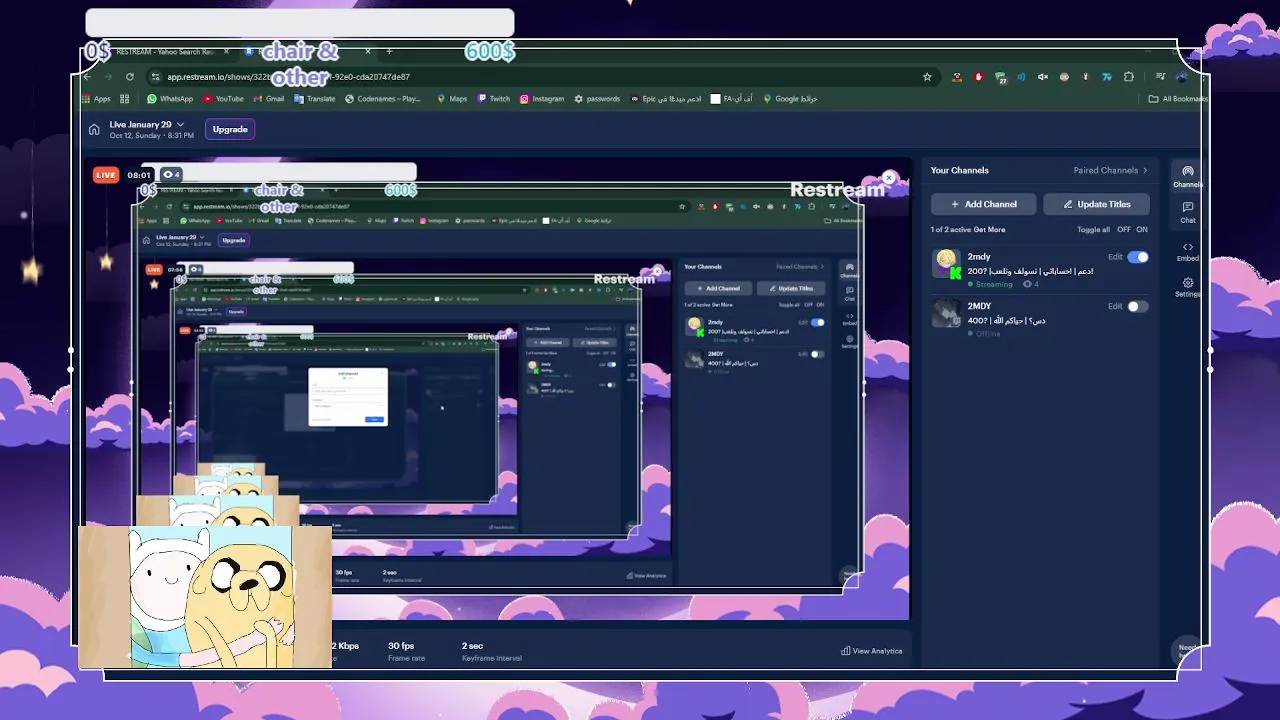This screenshot has width=1280, height=720.
Task: Edit the 2mdy streaming channel
Action: tap(1115, 257)
